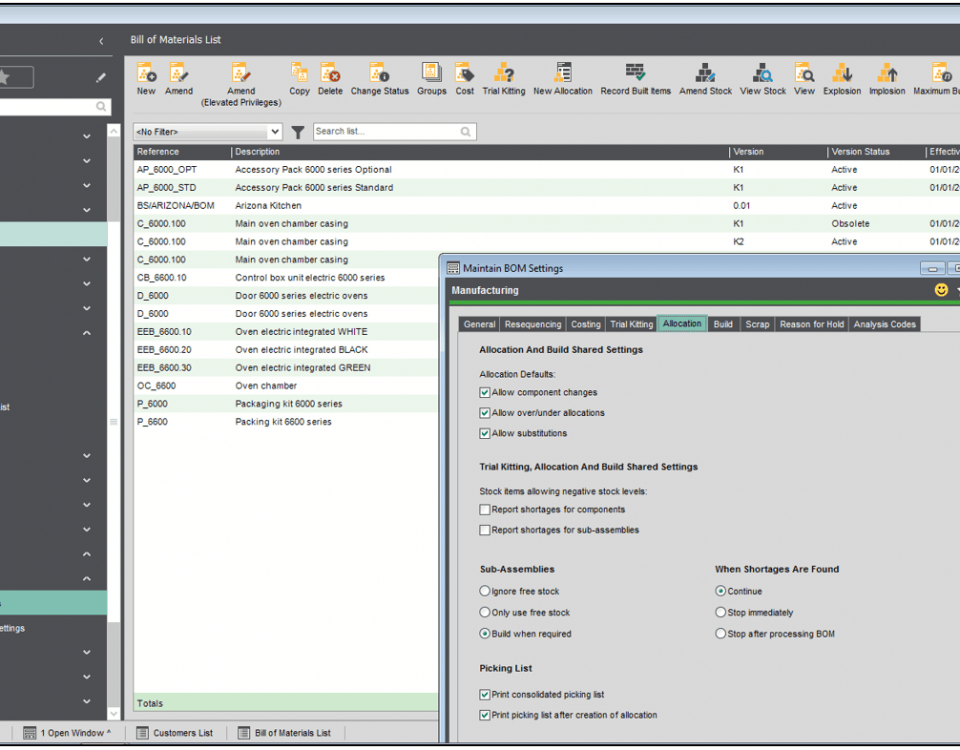This screenshot has height=750, width=960.
Task: Uncheck Print picking list after creation of allocation
Action: click(485, 715)
